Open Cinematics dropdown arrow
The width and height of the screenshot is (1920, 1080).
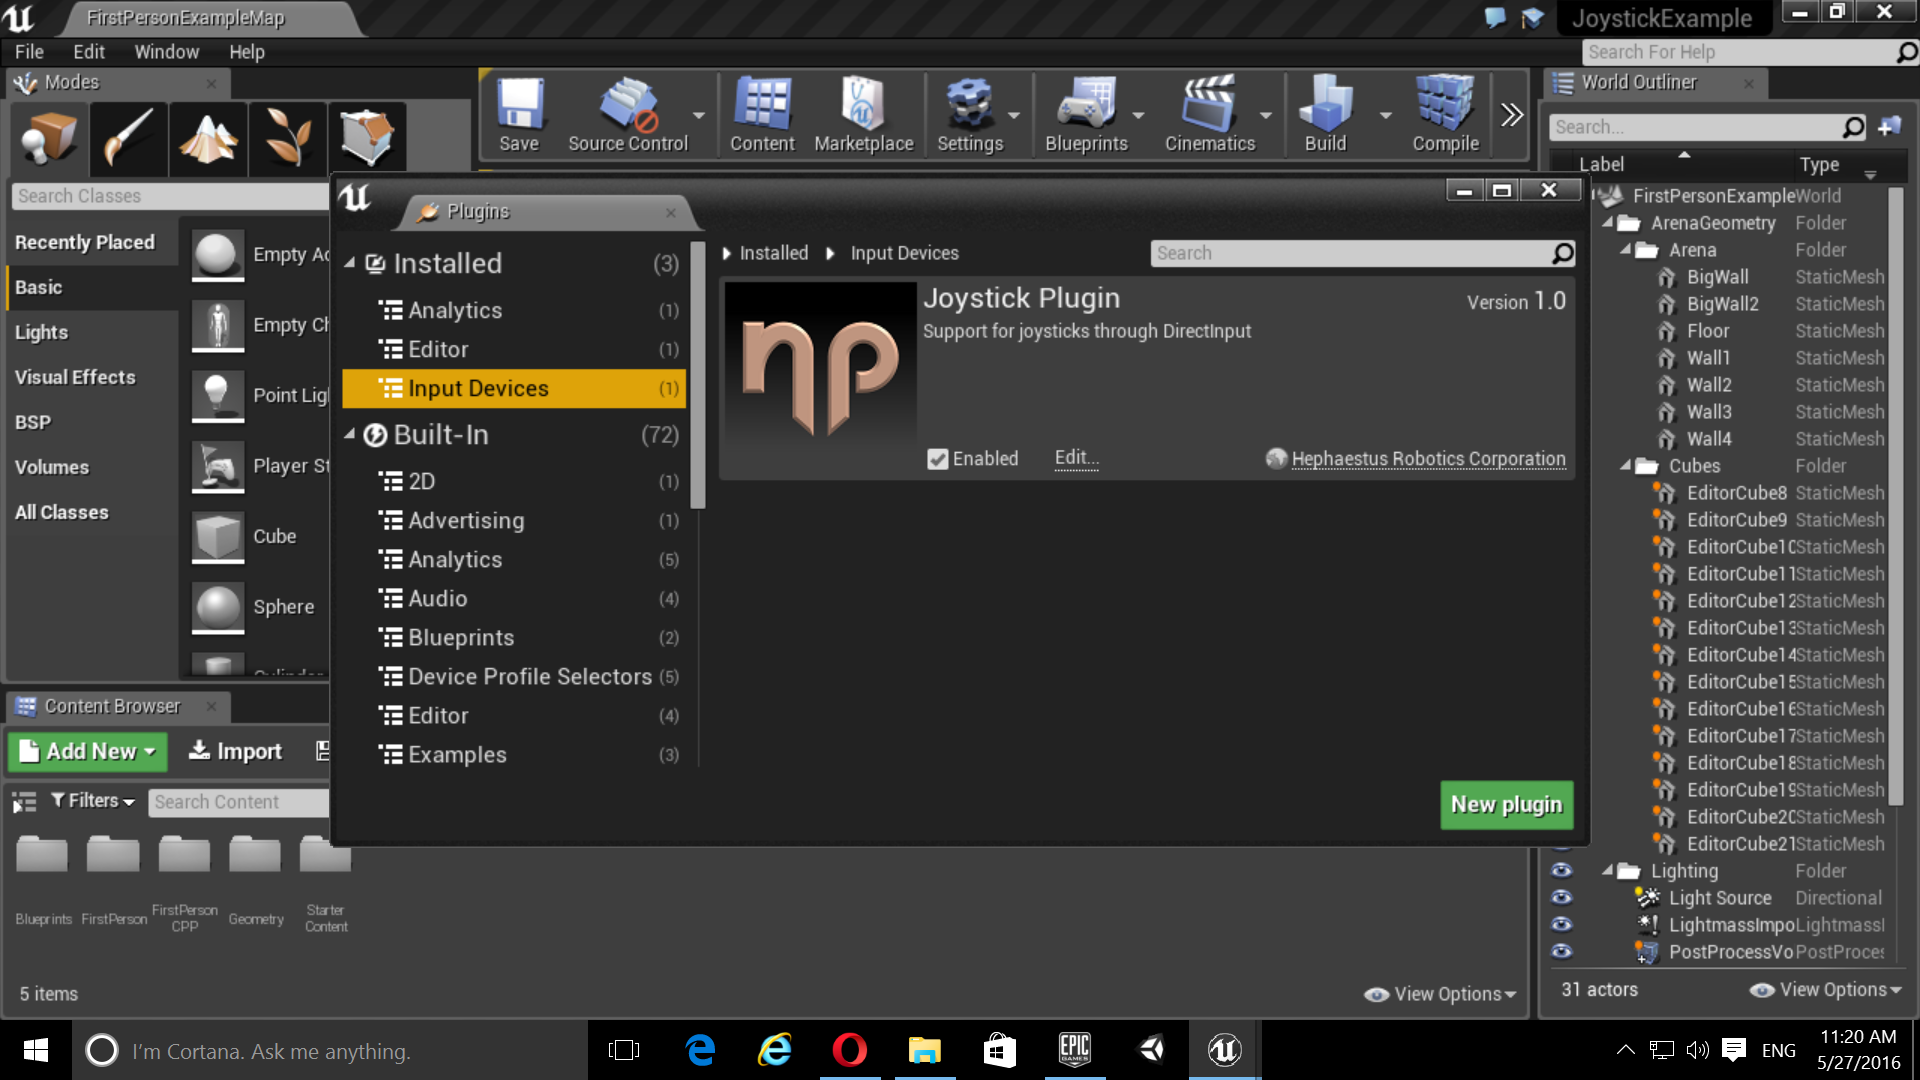1266,116
